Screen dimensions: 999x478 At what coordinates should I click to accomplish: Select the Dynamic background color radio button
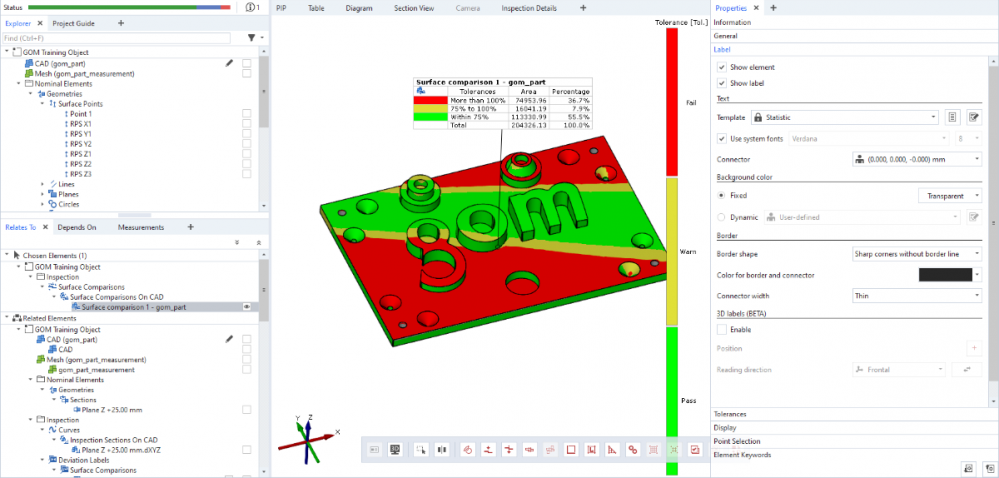tap(722, 216)
